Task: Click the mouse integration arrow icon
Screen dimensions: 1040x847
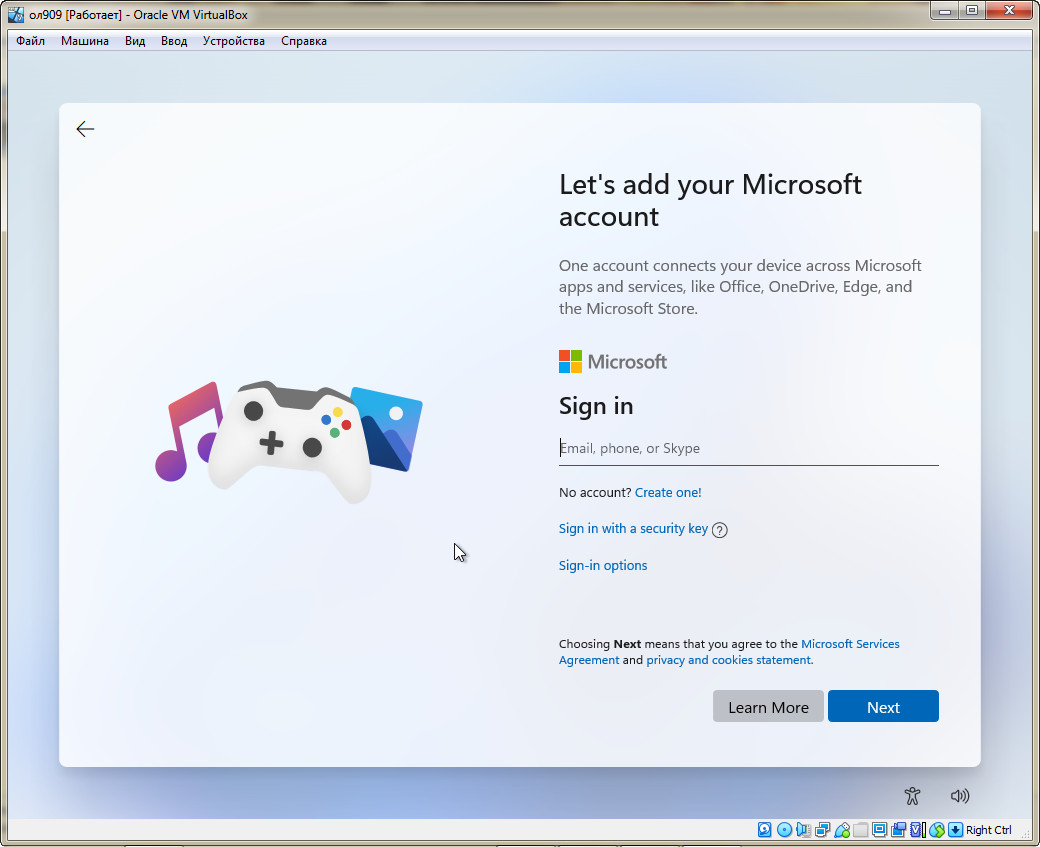Action: pos(956,830)
